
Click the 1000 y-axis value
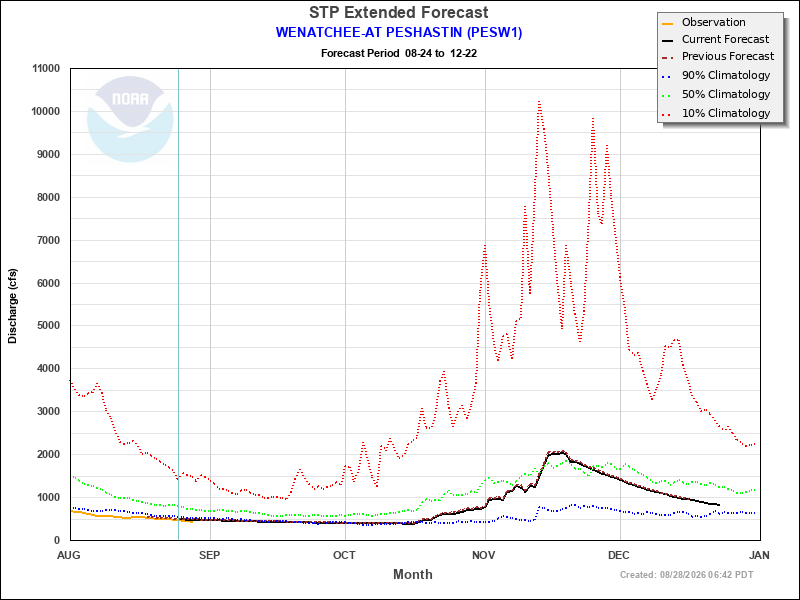tap(48, 497)
